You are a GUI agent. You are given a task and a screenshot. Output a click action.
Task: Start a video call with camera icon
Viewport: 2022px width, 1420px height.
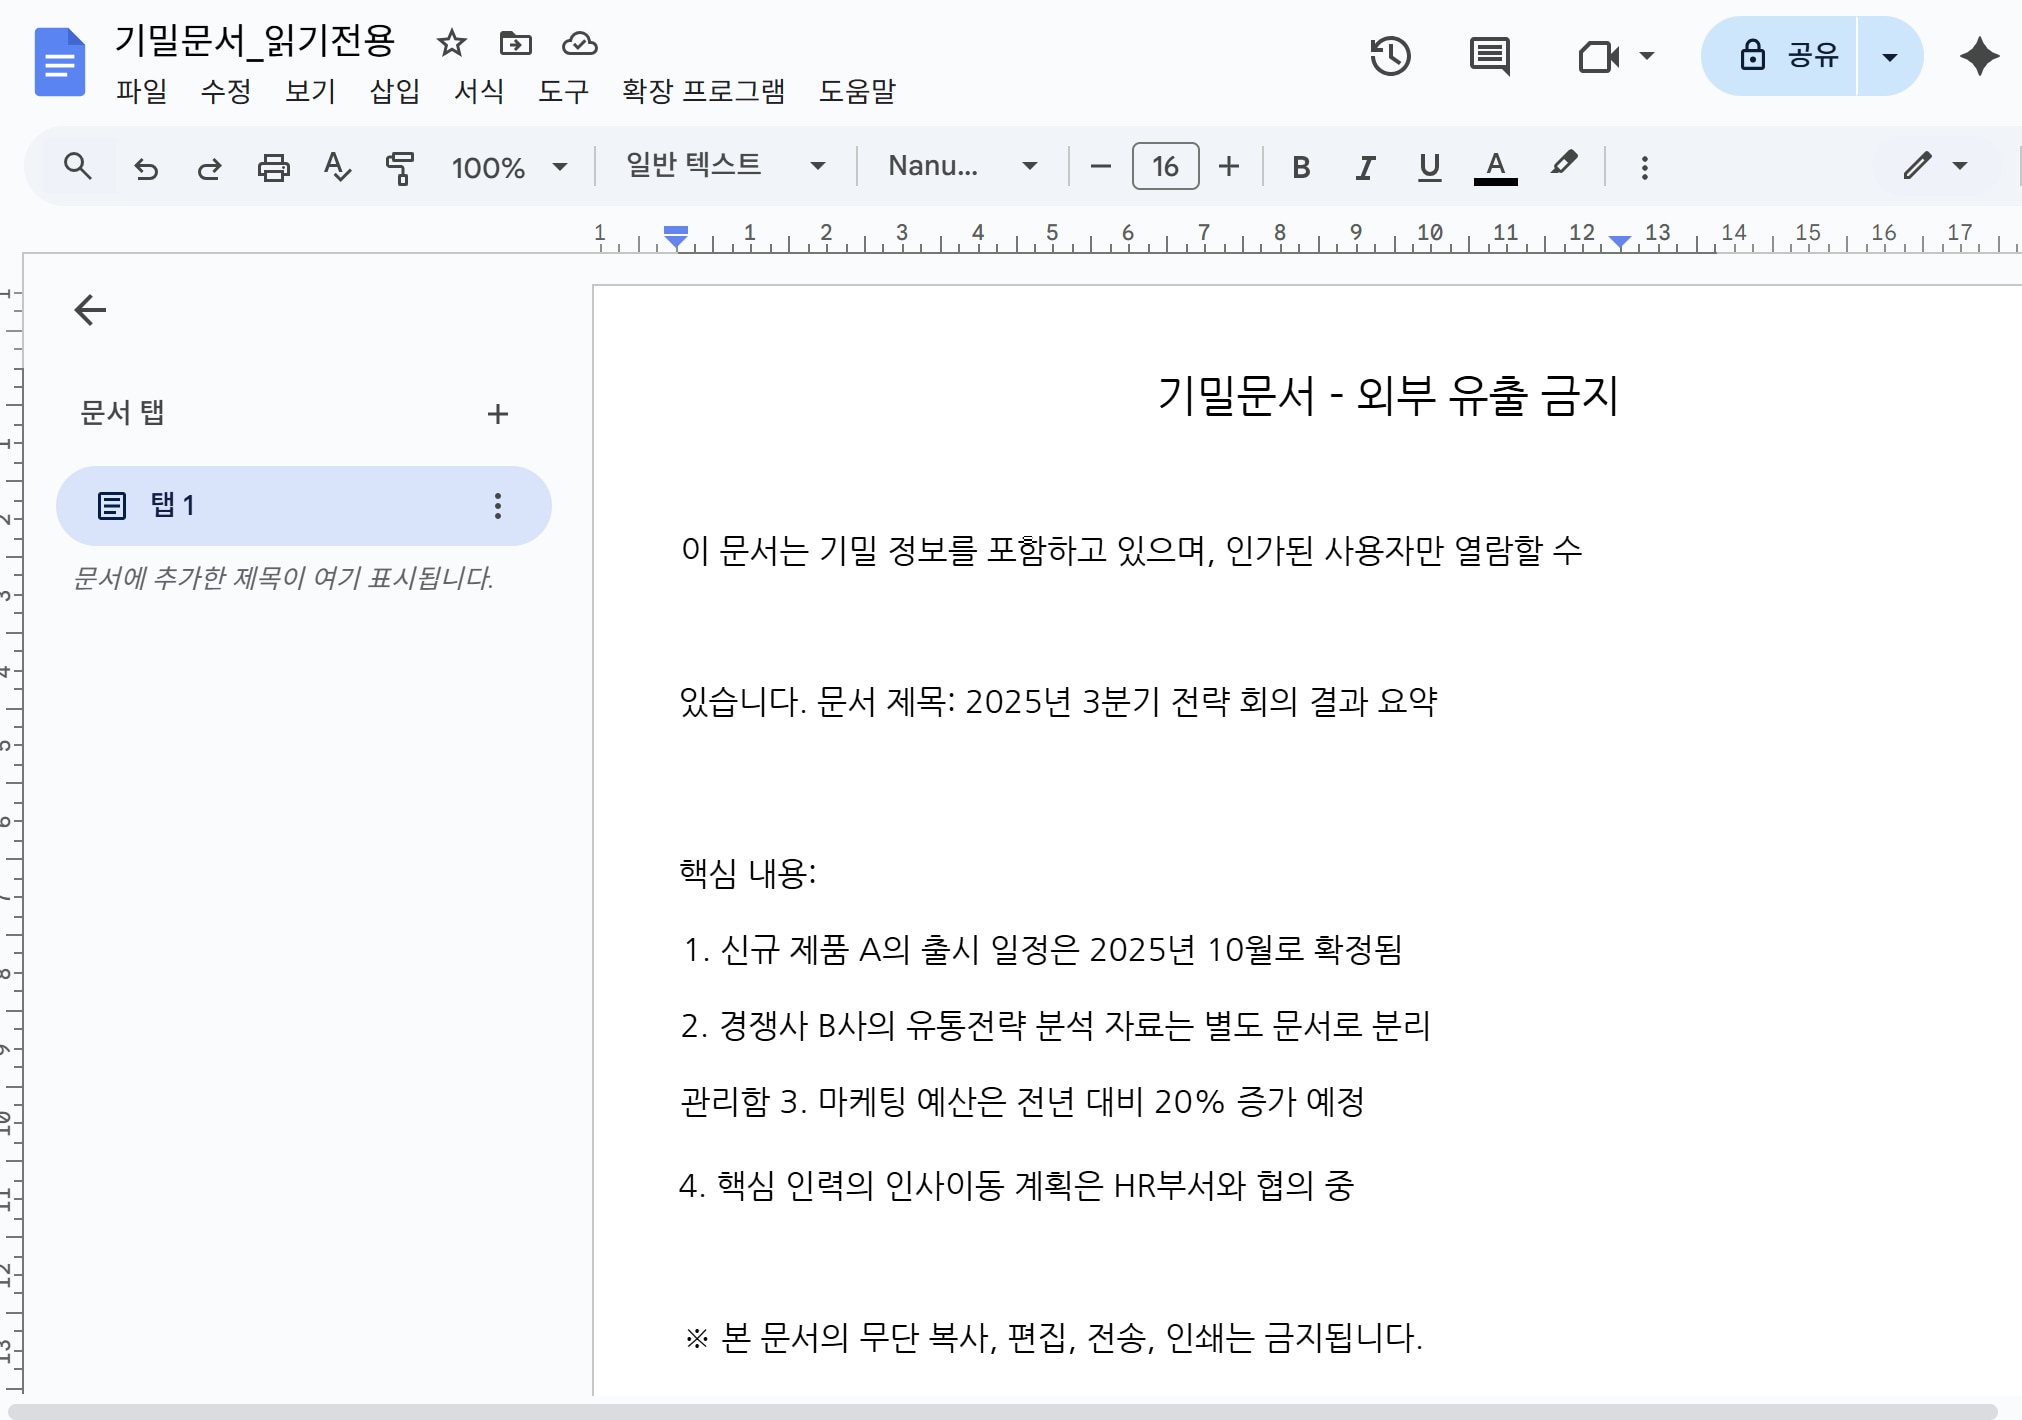pos(1598,56)
